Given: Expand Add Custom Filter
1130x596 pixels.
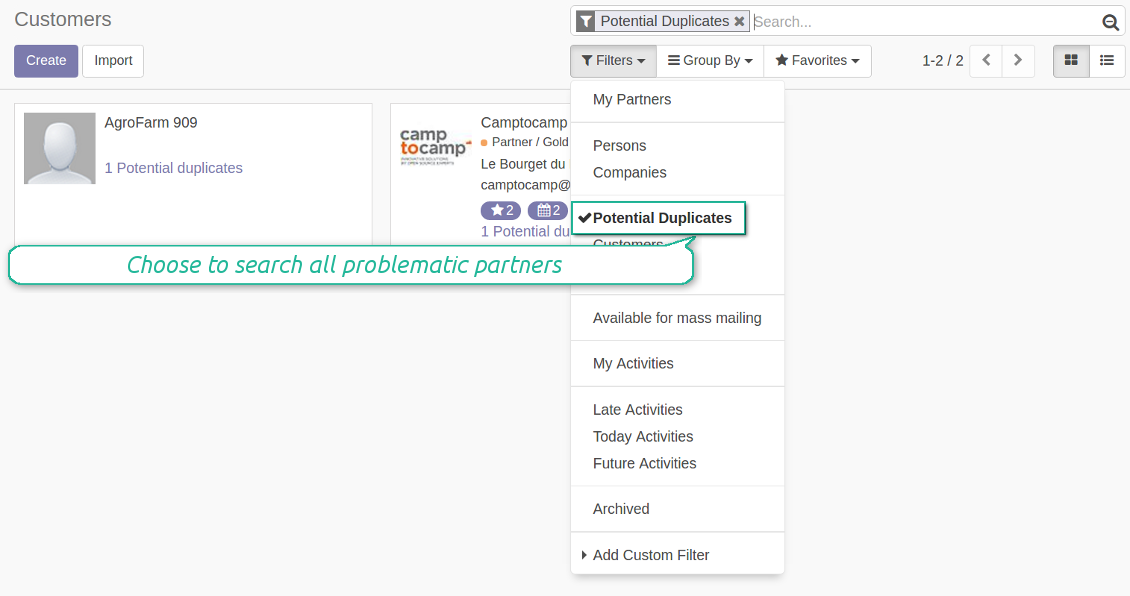Looking at the screenshot, I should [x=650, y=555].
